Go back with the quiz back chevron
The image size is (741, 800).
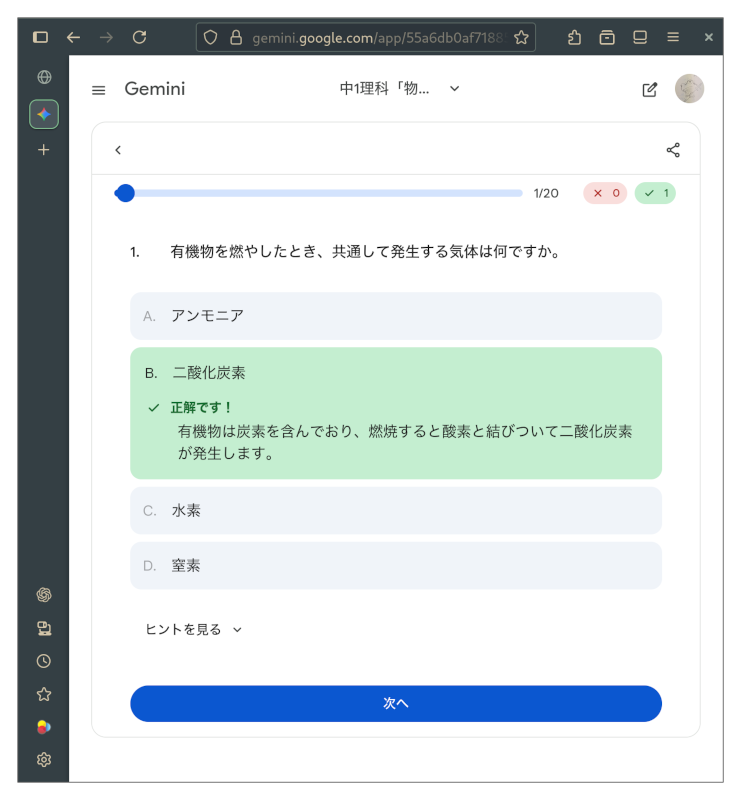[118, 150]
